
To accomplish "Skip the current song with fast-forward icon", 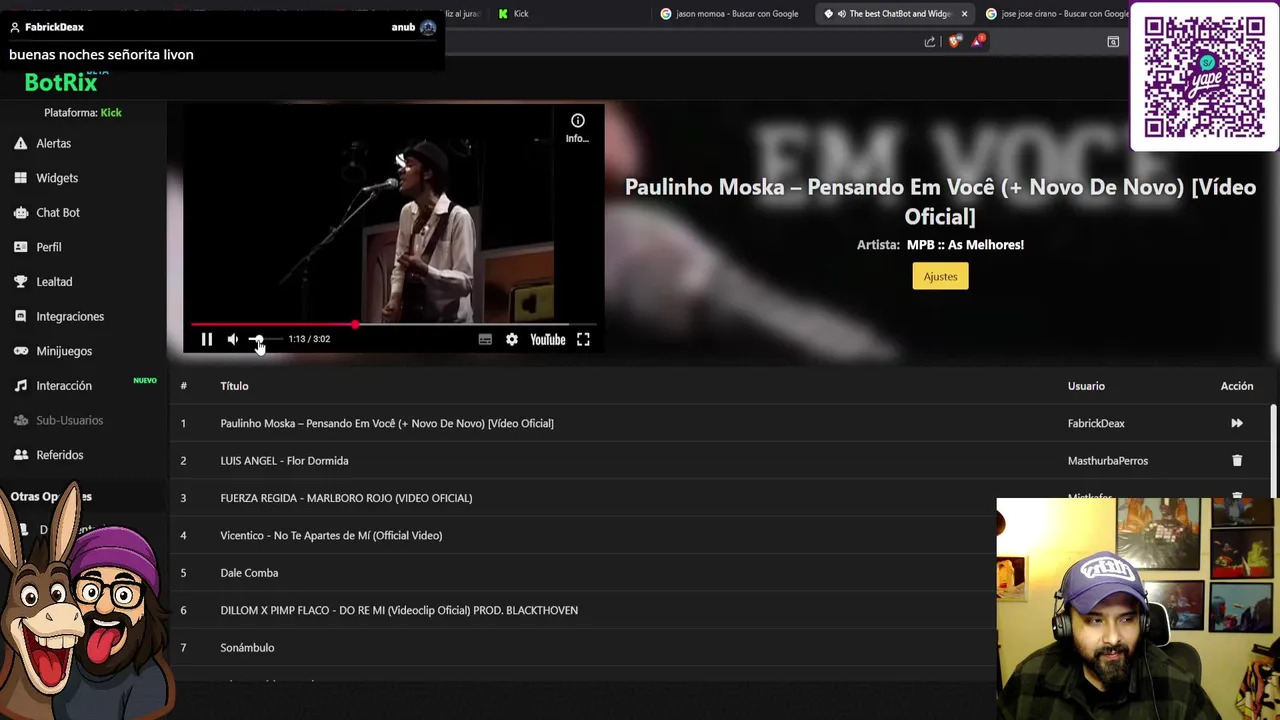I will 1237,423.
